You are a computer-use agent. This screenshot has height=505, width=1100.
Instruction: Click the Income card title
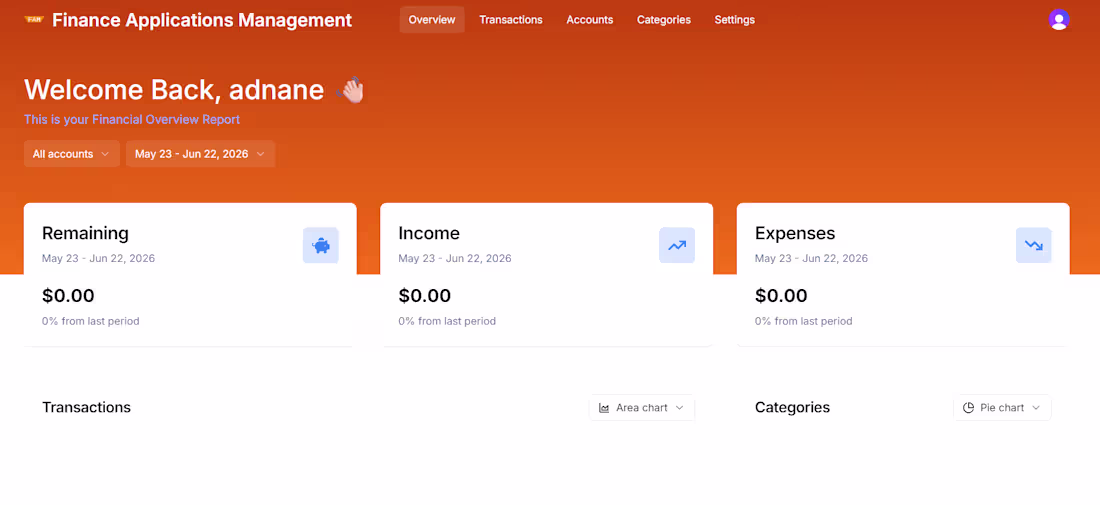[x=429, y=233]
